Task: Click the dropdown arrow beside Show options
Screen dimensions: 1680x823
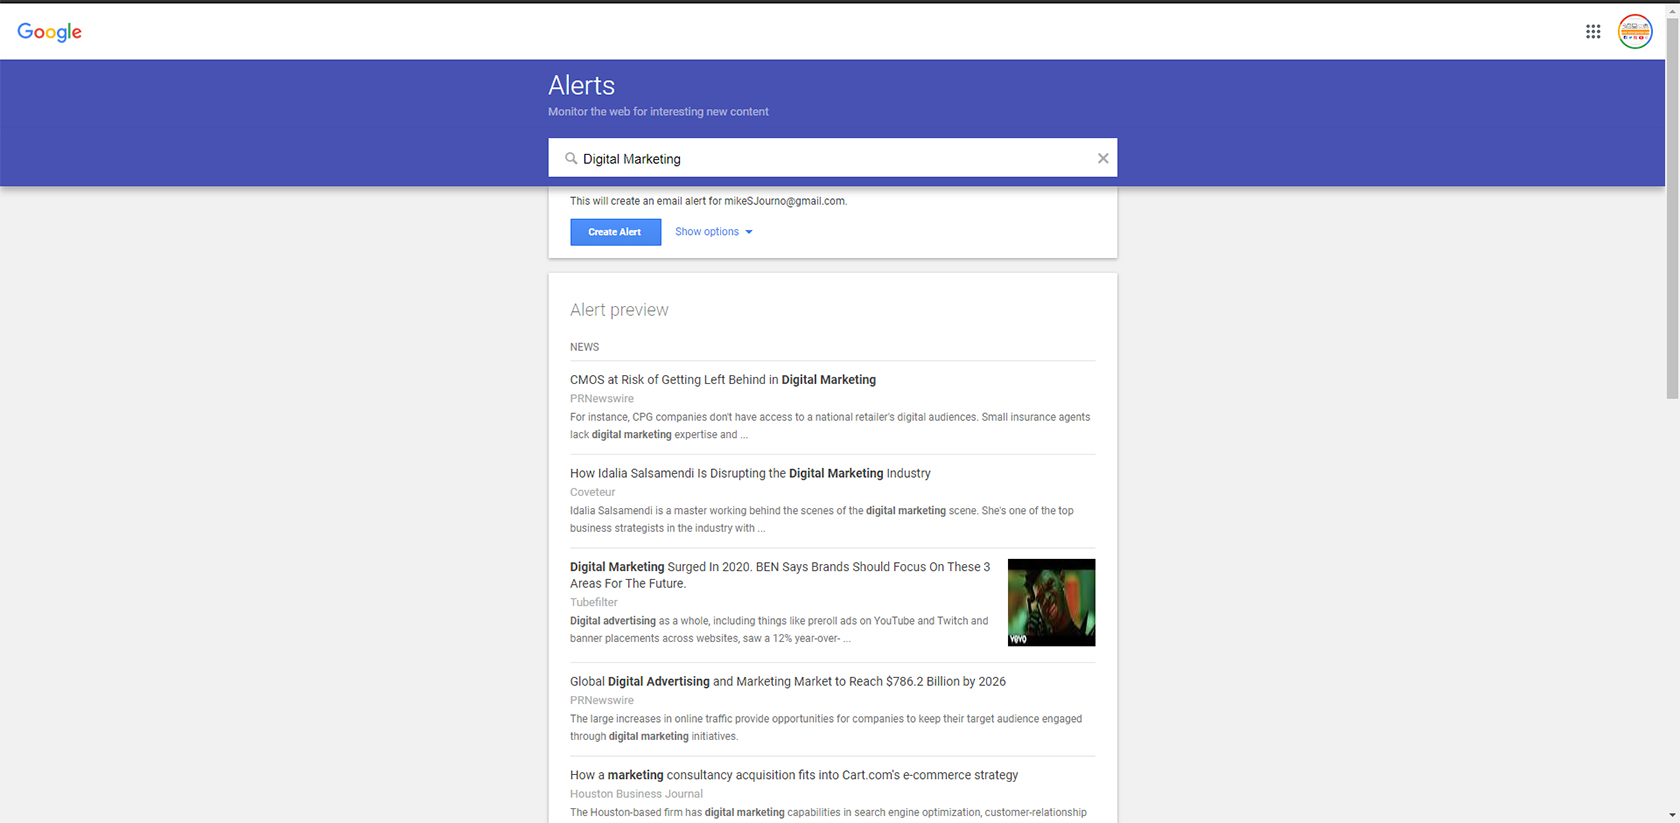Action: pos(749,232)
